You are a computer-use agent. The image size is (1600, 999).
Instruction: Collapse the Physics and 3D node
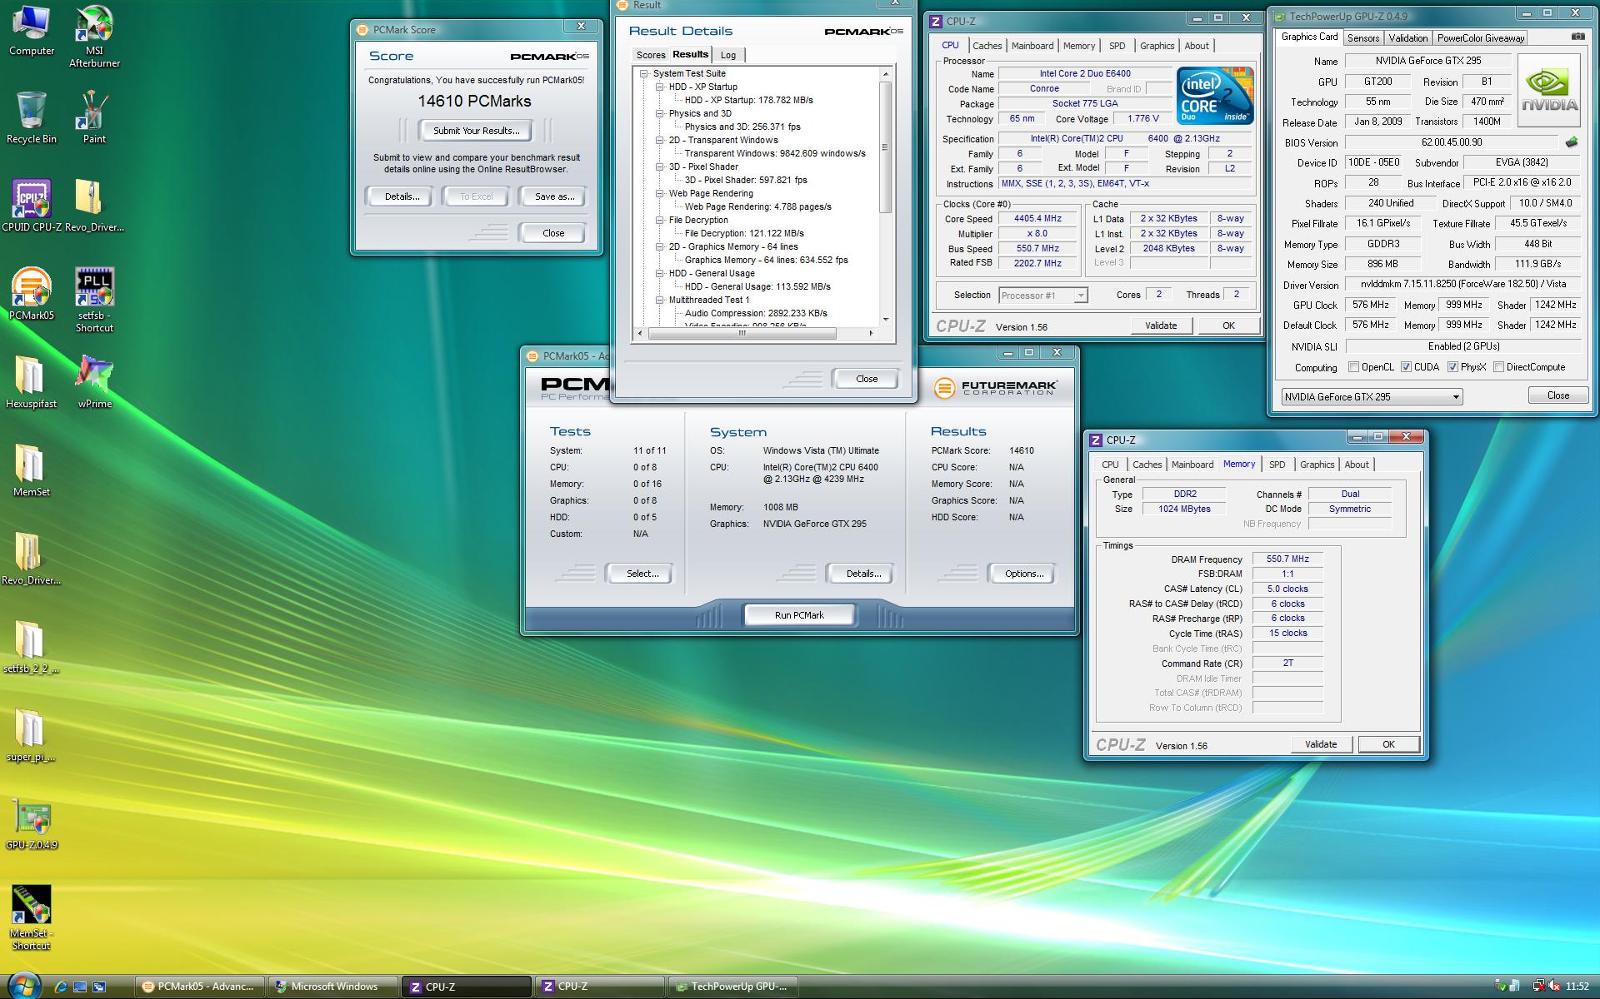point(660,114)
